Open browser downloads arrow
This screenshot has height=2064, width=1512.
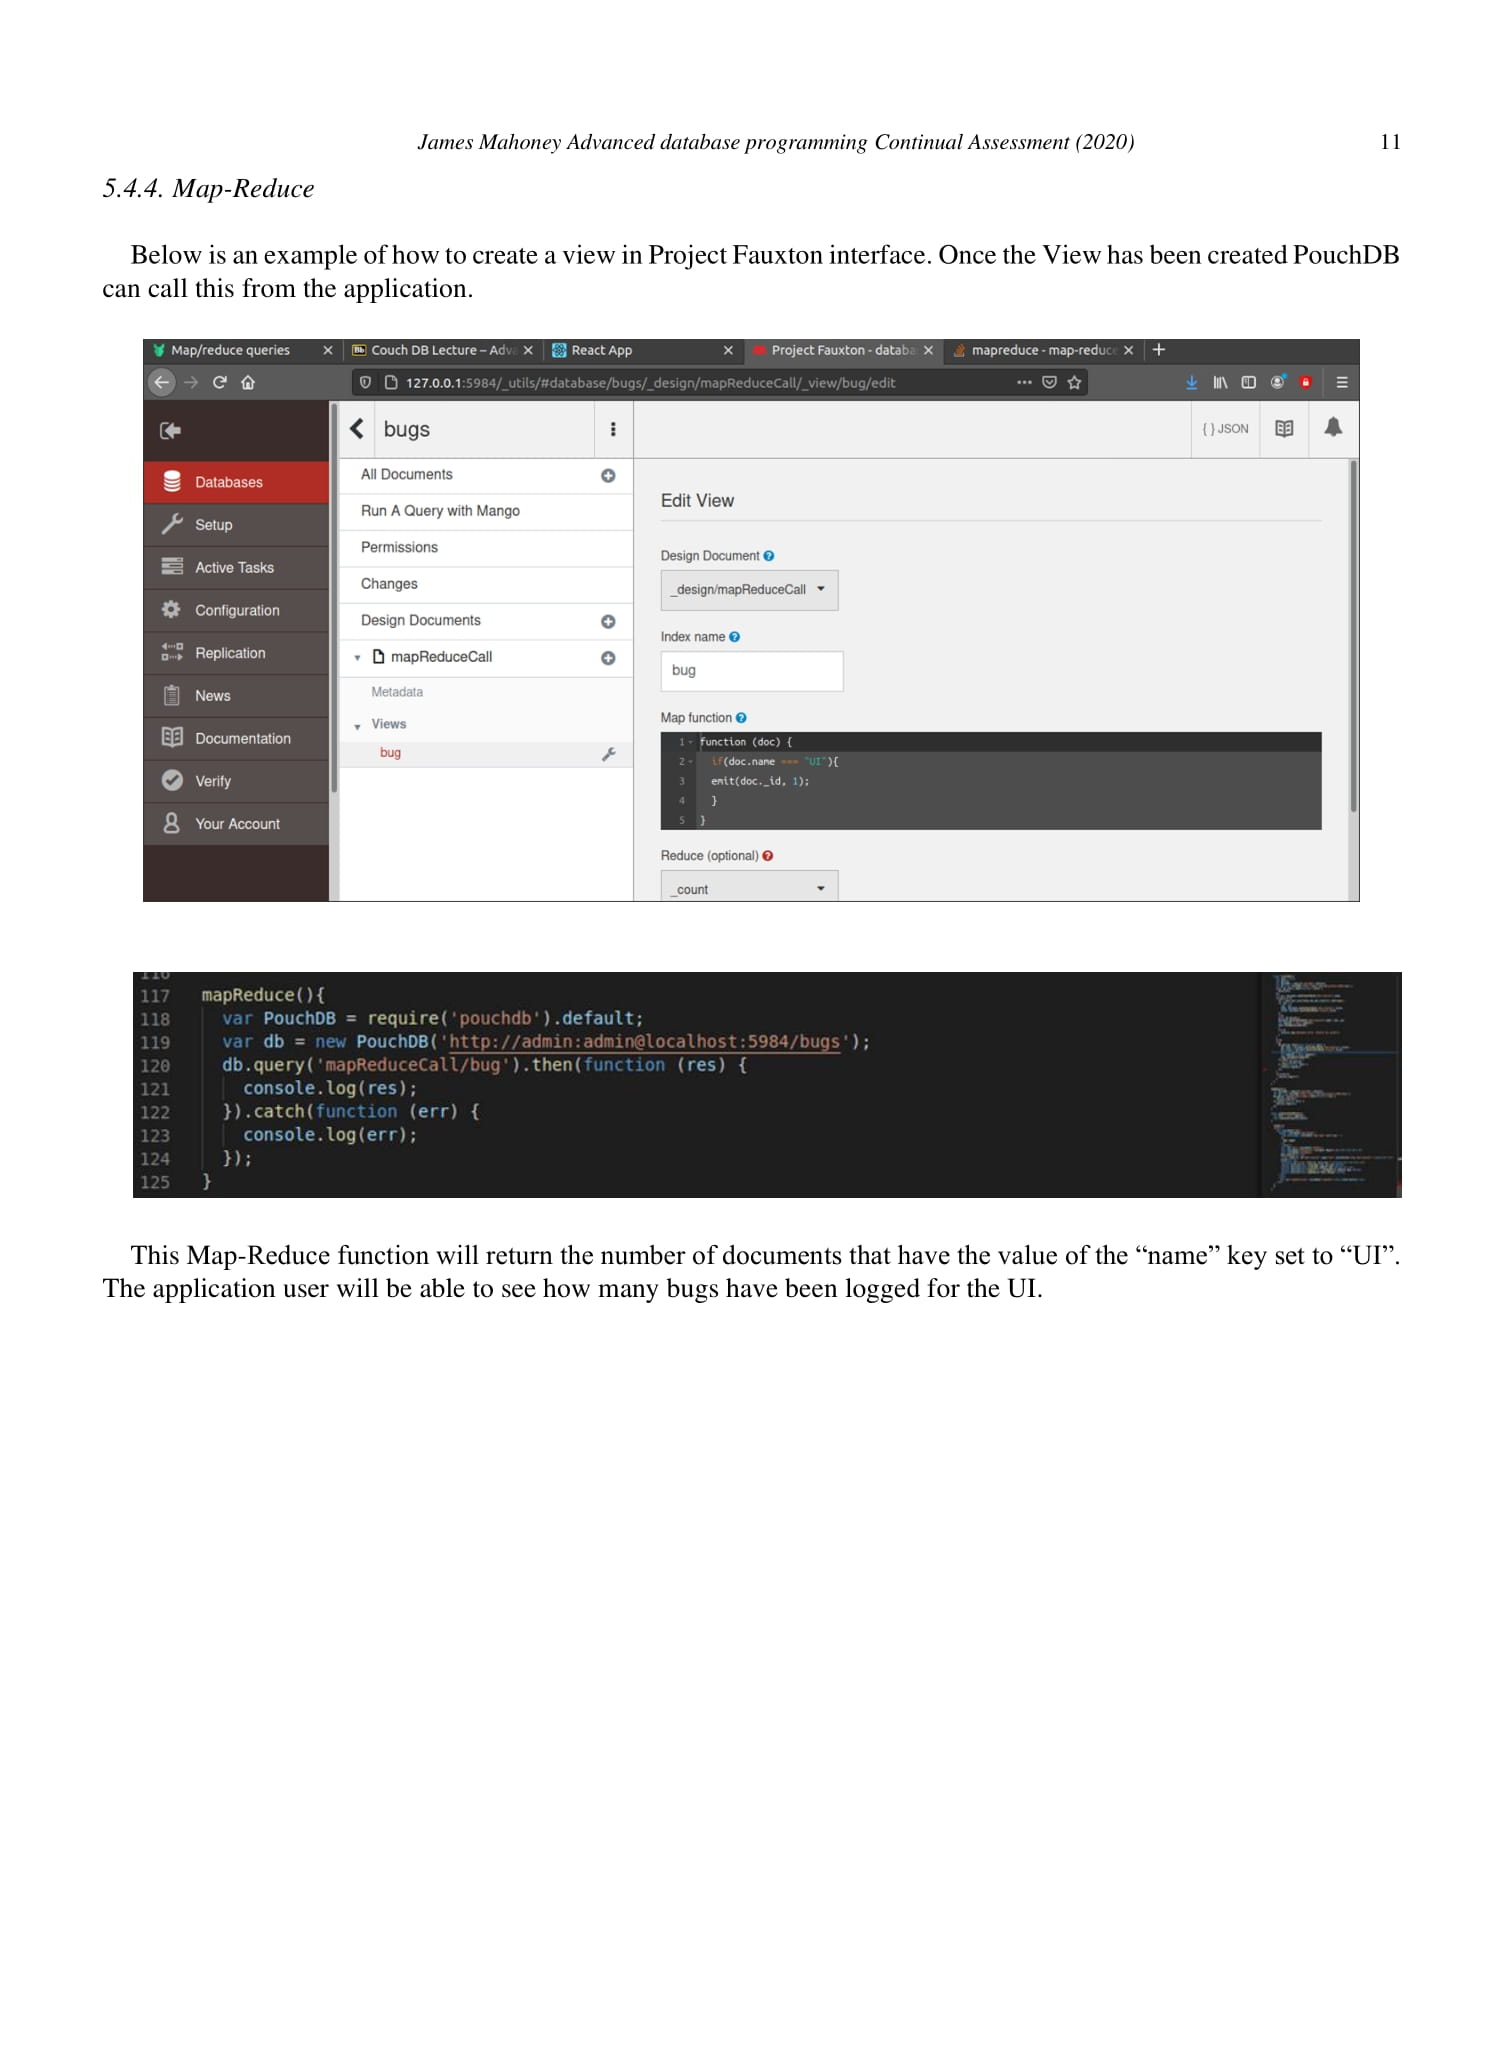tap(1191, 382)
